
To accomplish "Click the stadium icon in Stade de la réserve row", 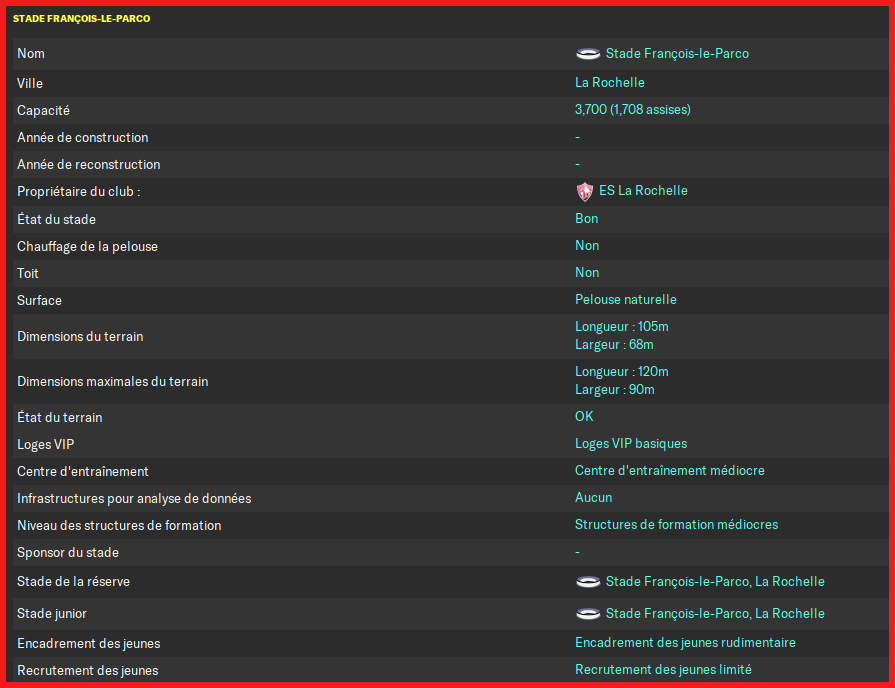I will [588, 582].
